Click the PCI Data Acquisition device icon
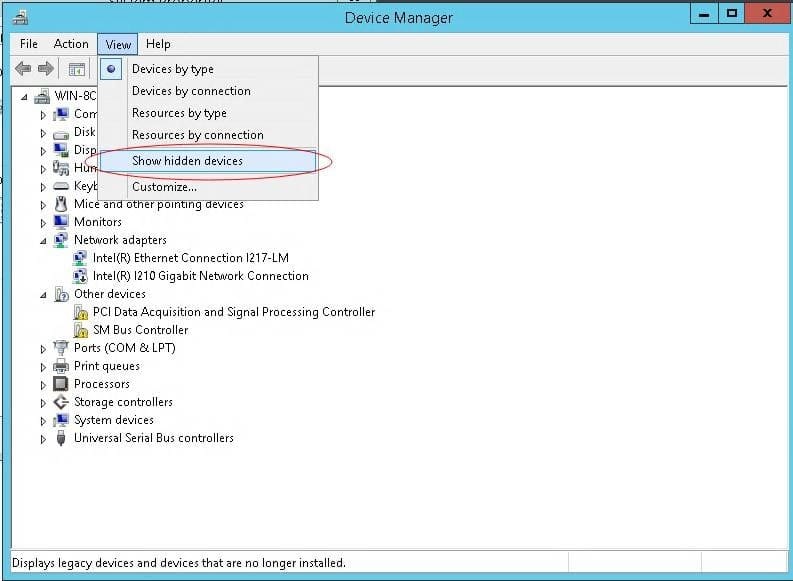793x581 pixels. 81,312
